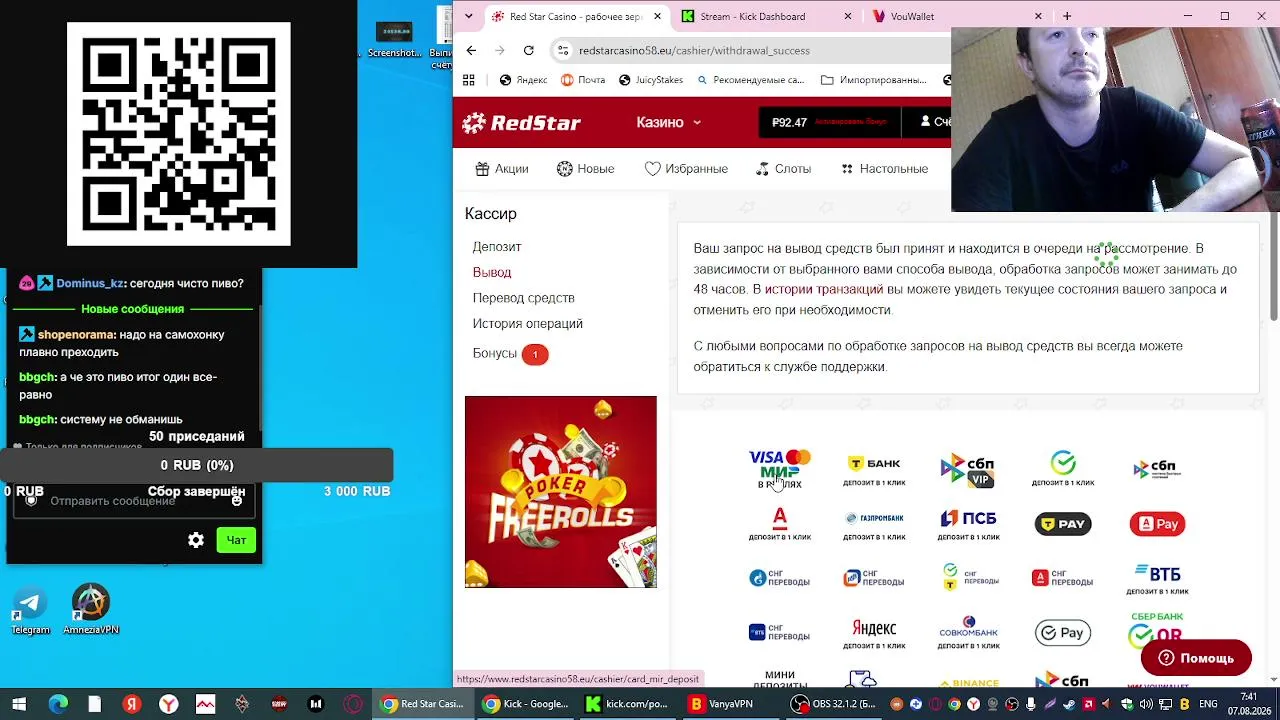Viewport: 1280px width, 720px height.
Task: Open the Chrome tab search chevron
Action: click(x=471, y=16)
